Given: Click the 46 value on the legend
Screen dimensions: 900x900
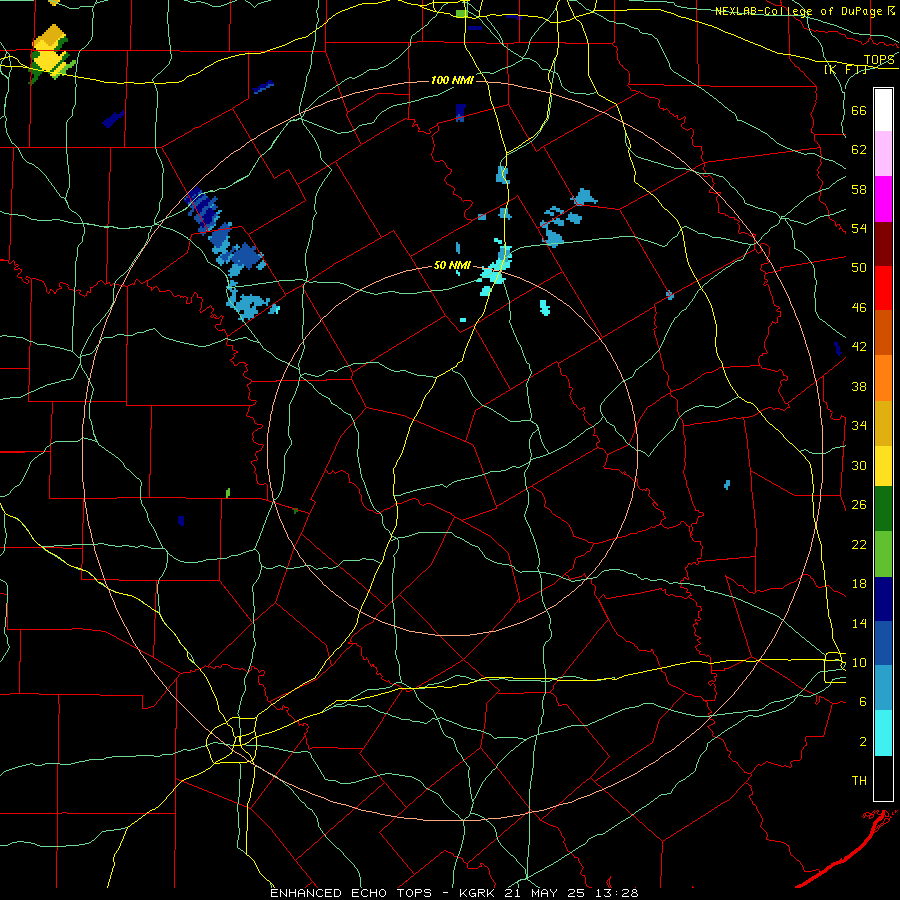Looking at the screenshot, I should tap(859, 308).
